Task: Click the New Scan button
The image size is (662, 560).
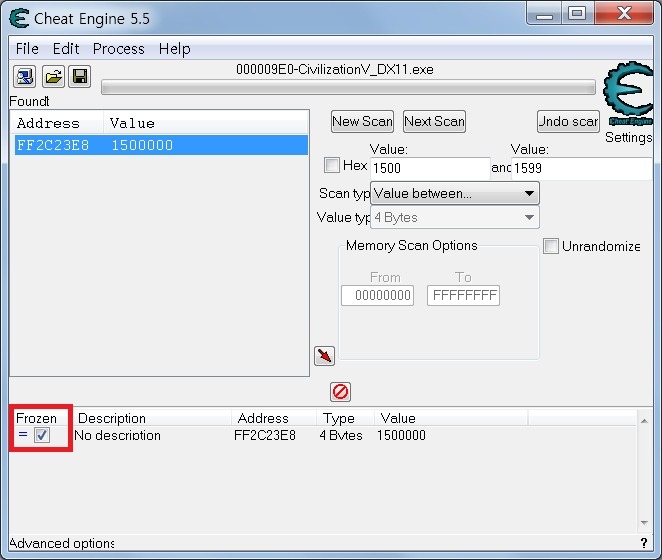Action: point(362,122)
